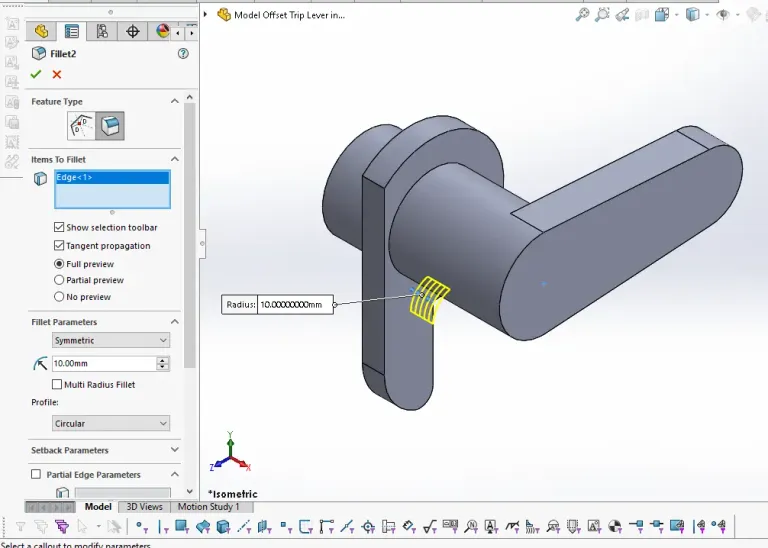Screen dimensions: 768x548
Task: Open the Circular profile dropdown
Action: pyautogui.click(x=111, y=424)
